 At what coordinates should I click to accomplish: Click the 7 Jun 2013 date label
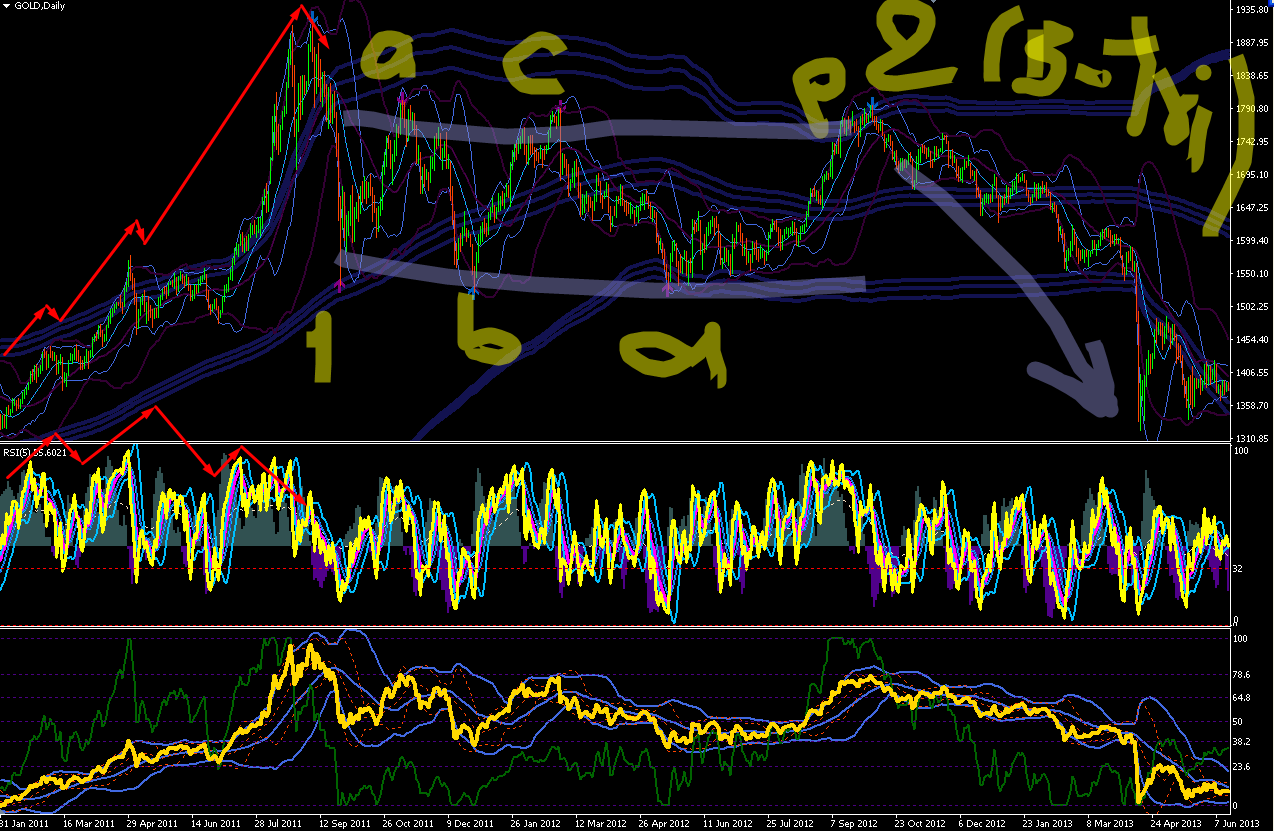(x=1237, y=823)
